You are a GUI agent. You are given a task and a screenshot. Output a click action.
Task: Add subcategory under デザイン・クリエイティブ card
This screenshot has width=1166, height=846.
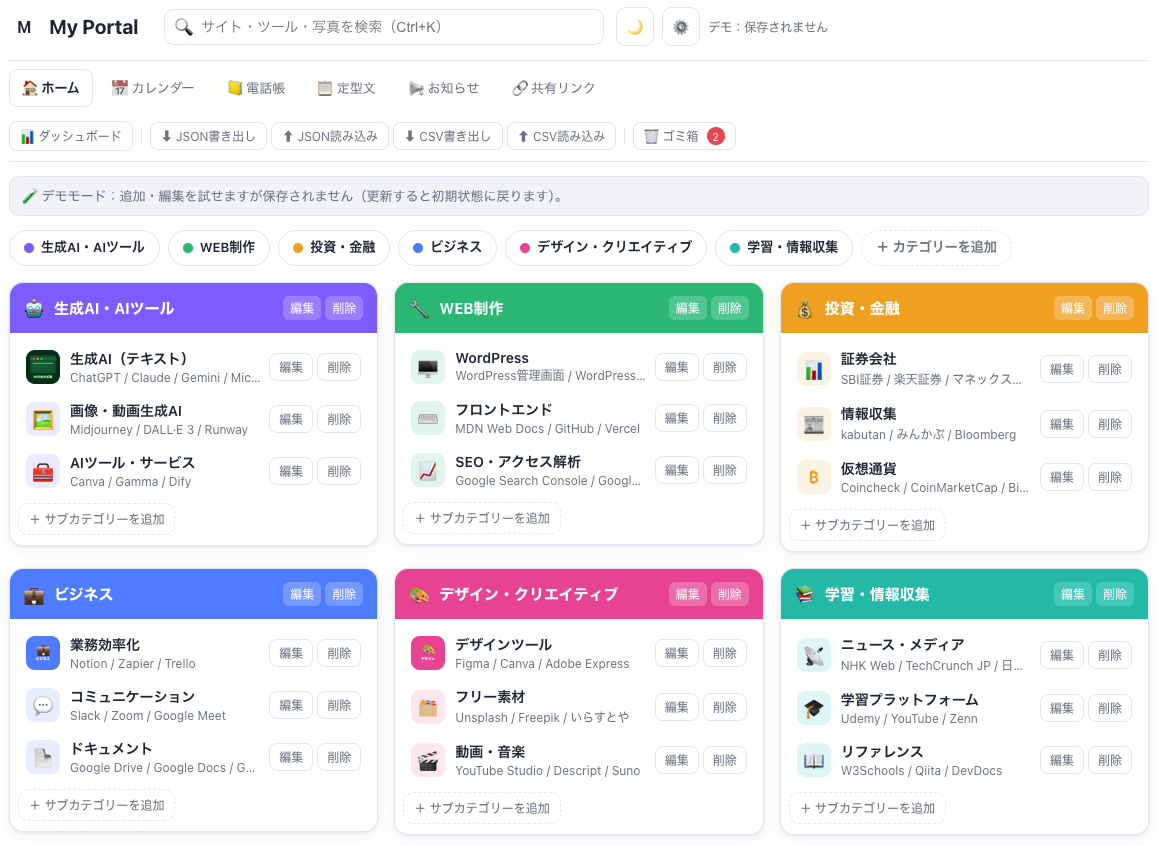click(482, 808)
